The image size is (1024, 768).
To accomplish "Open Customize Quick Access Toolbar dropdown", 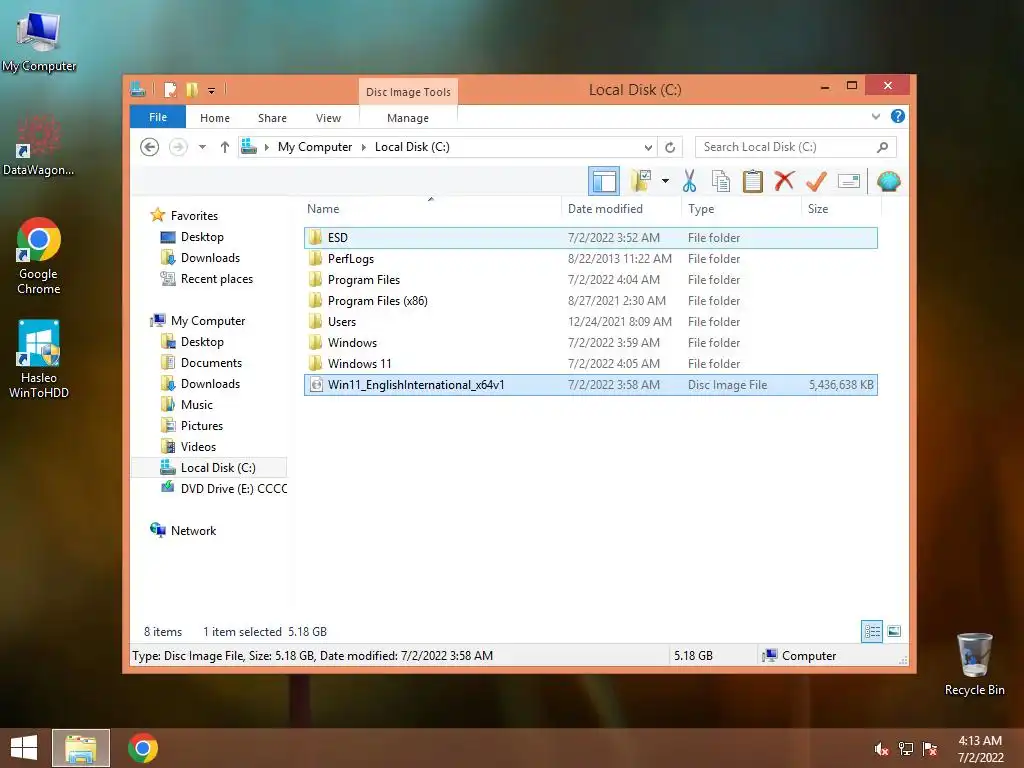I will coord(211,90).
